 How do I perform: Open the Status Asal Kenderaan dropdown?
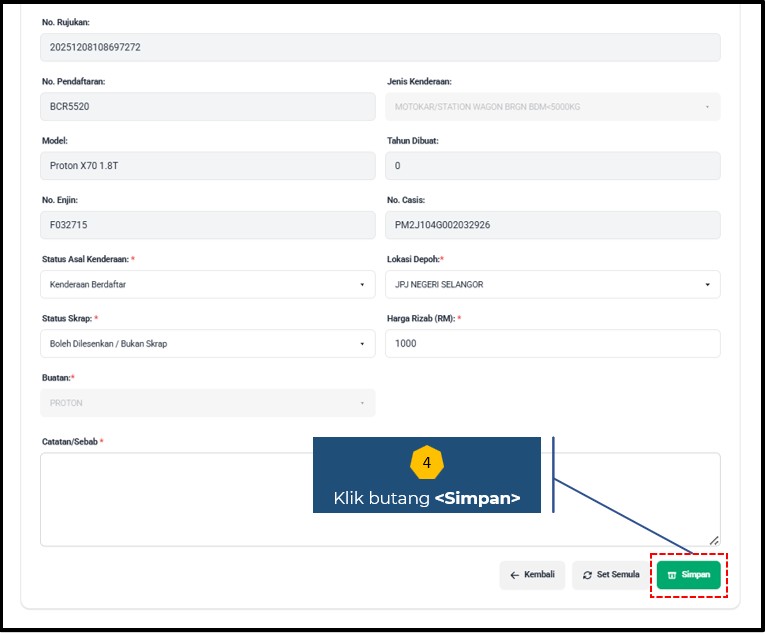click(207, 284)
